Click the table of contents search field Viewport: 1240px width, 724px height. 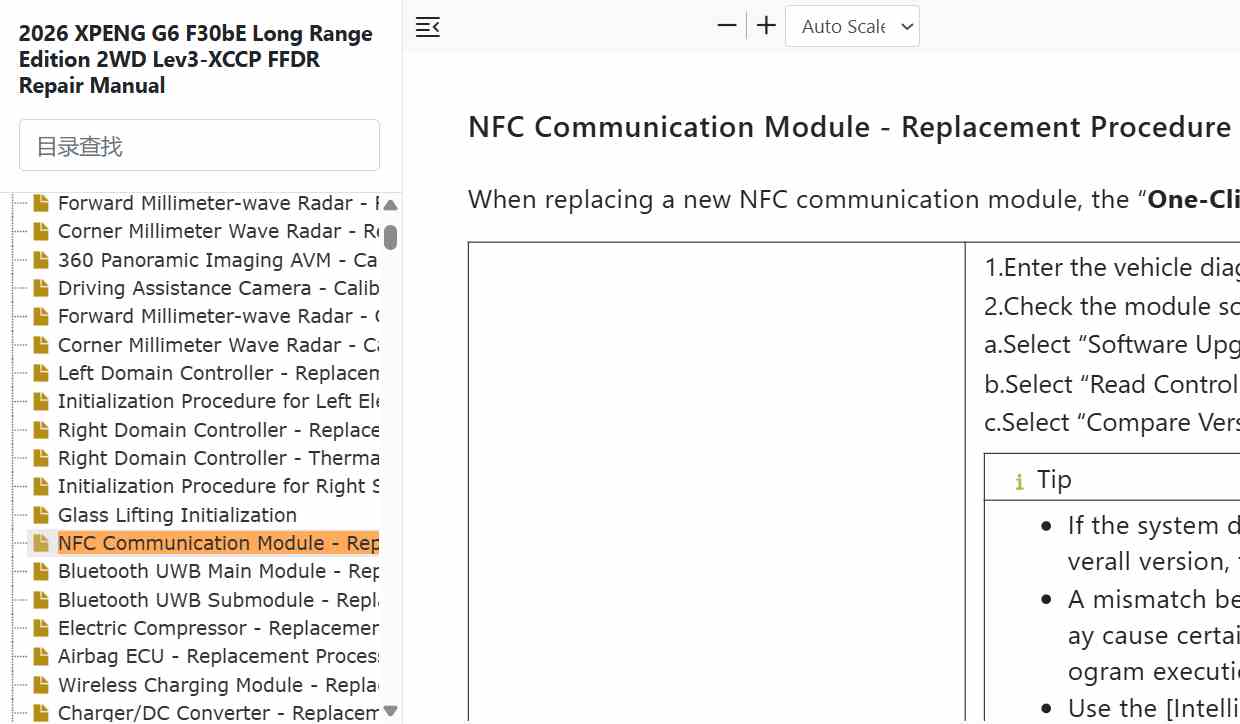pyautogui.click(x=199, y=146)
